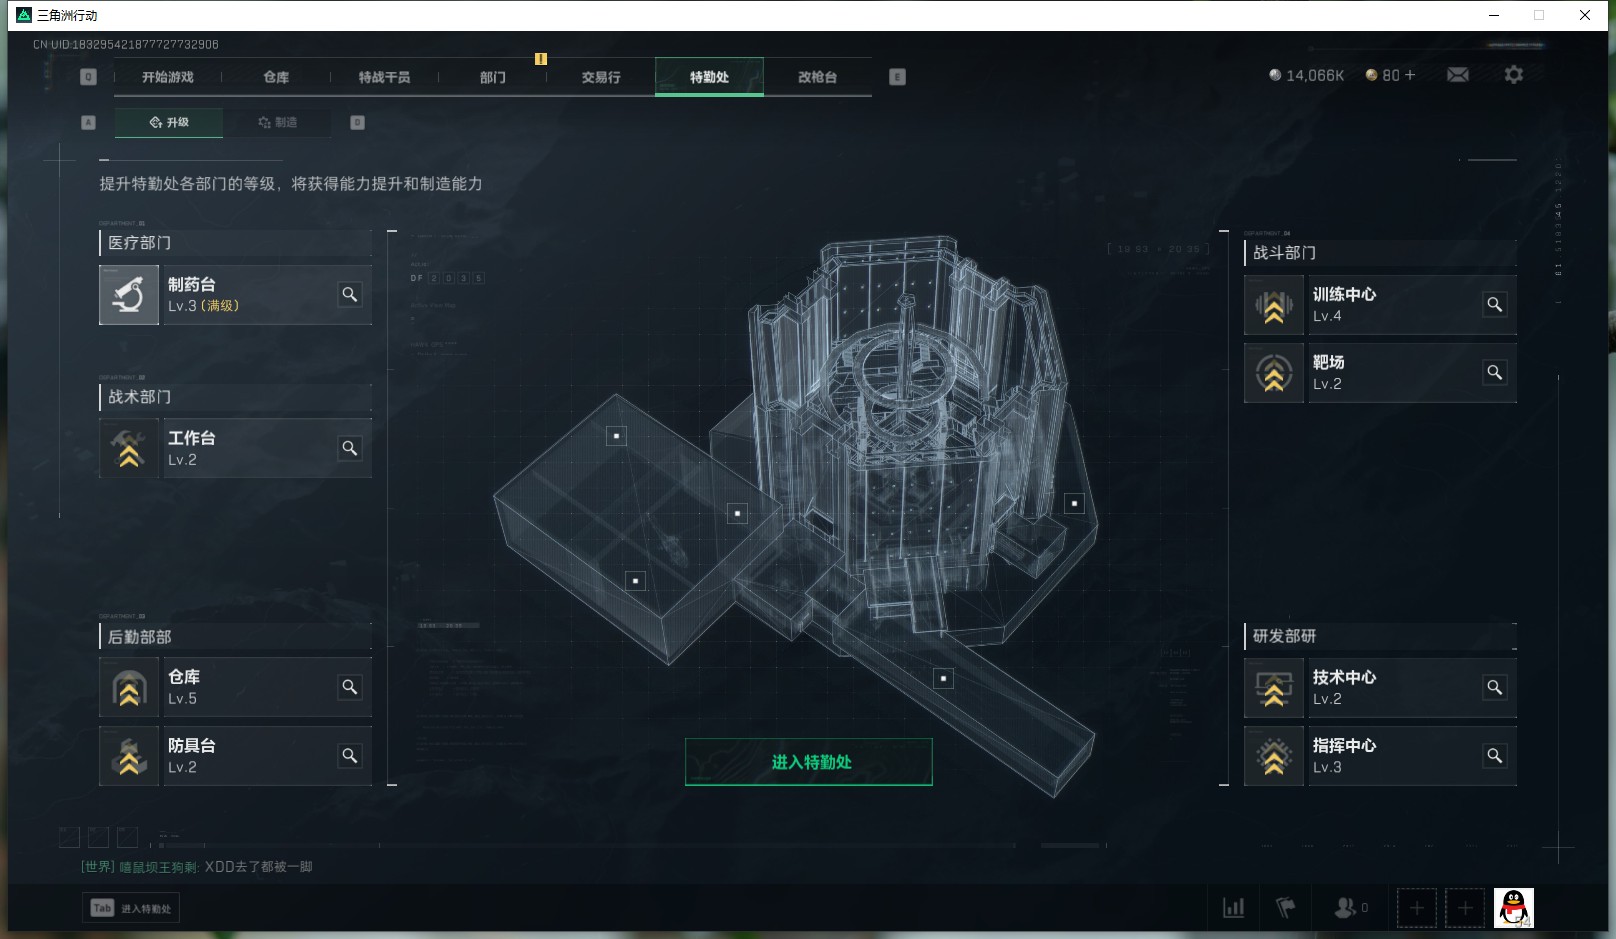Screen dimensions: 1616x939
Task: Click the QQ penguin icon
Action: click(1514, 908)
